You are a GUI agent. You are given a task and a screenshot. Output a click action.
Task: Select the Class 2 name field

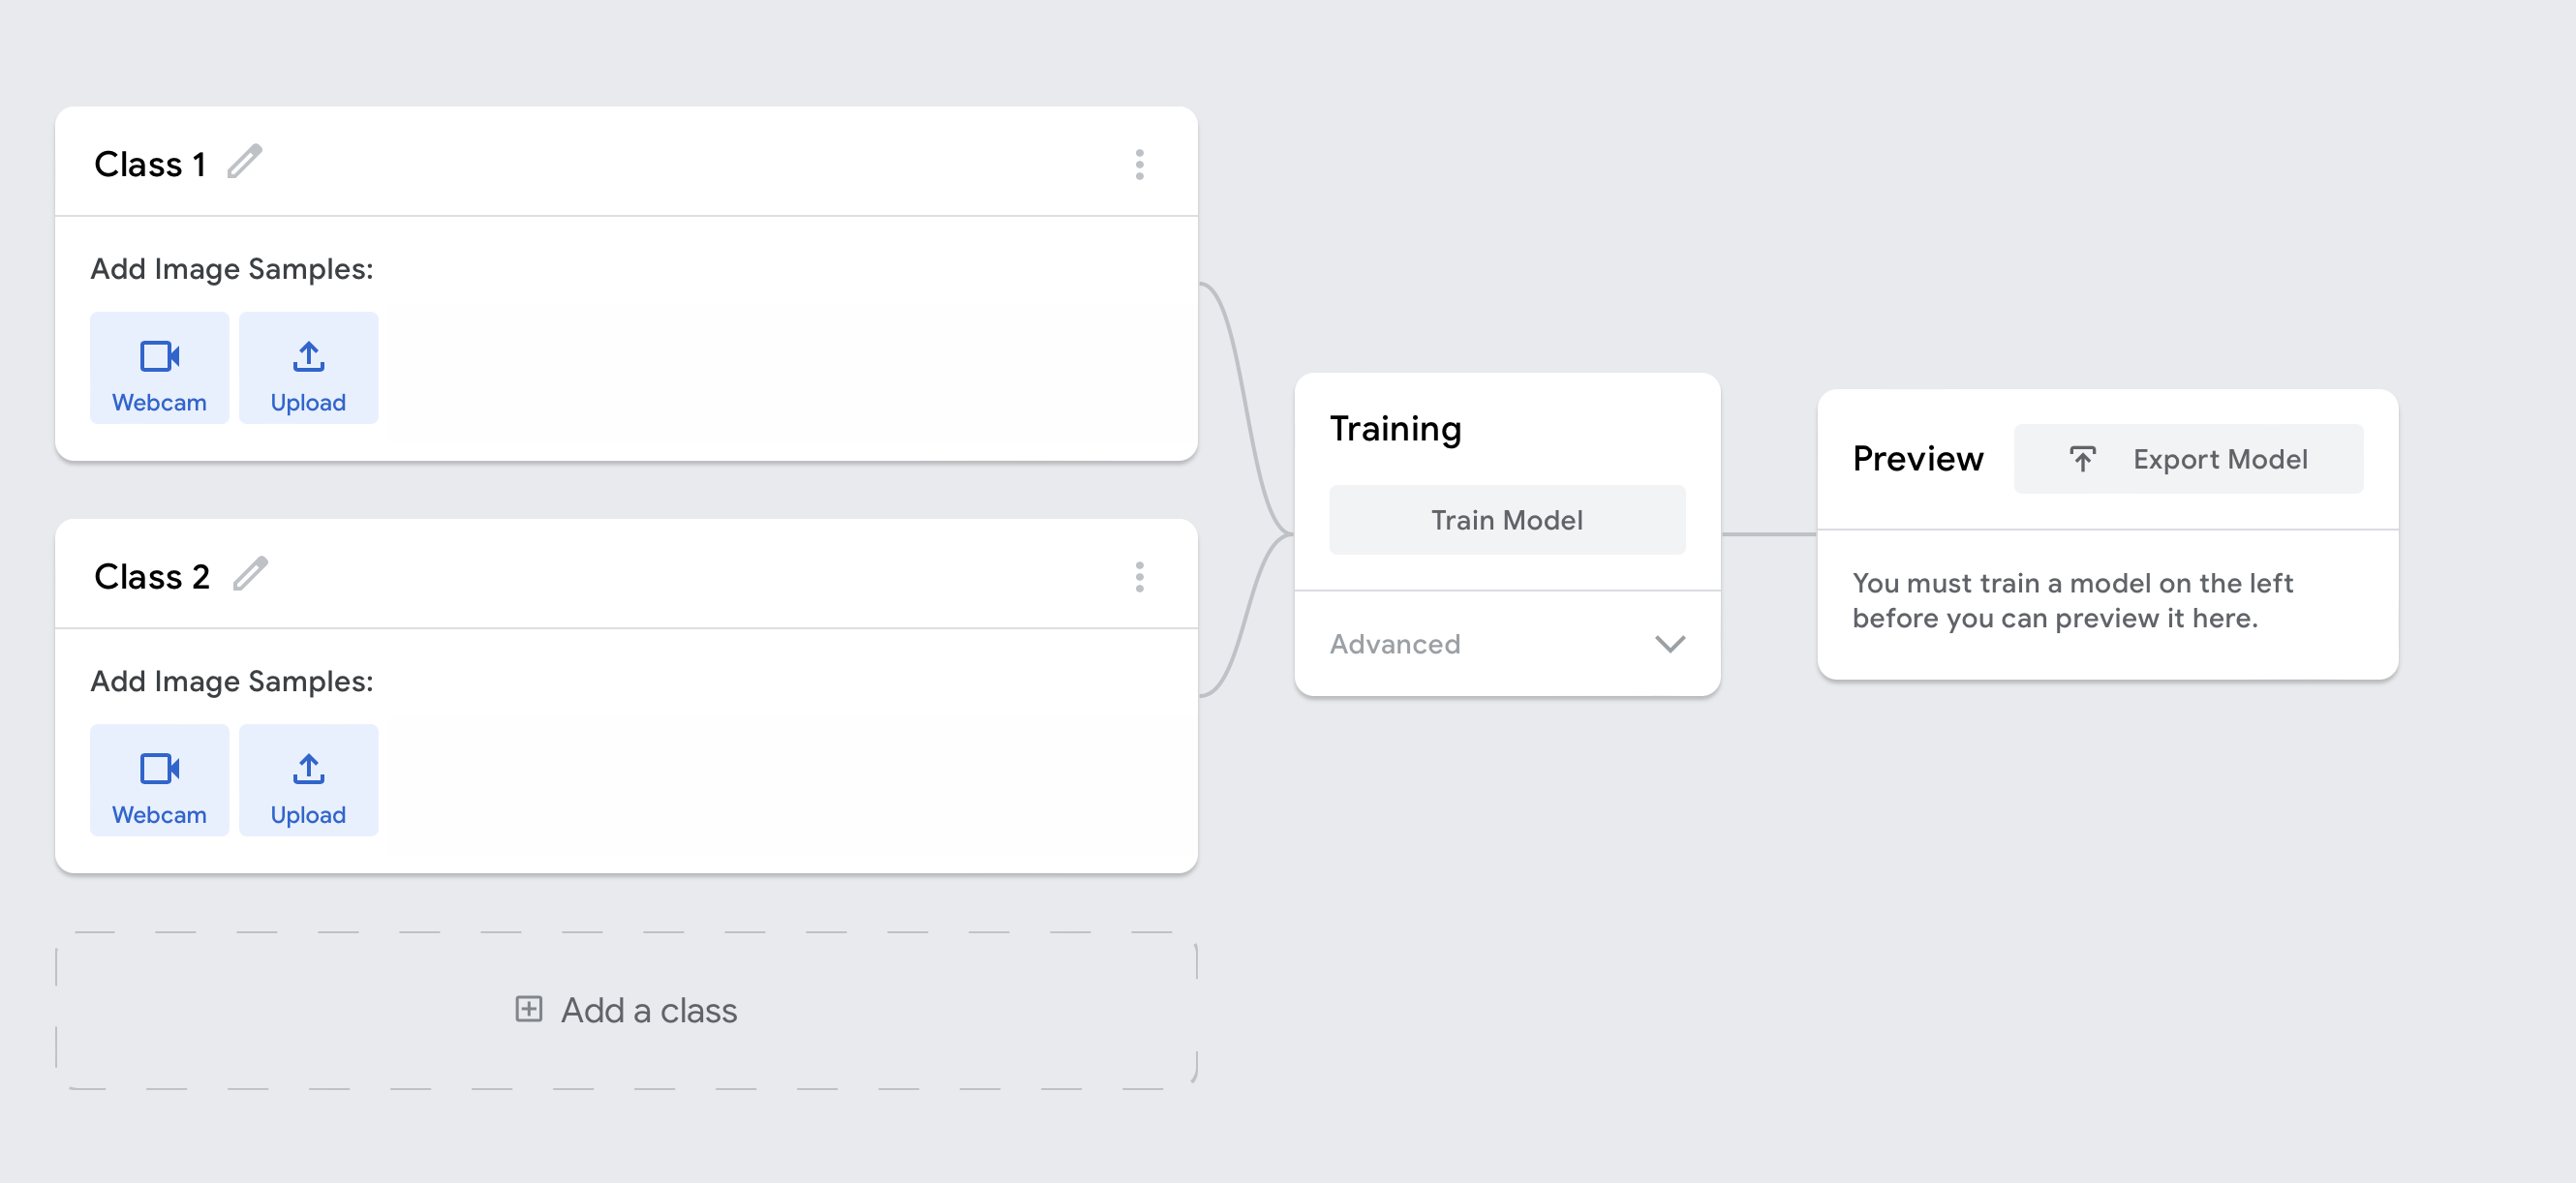[152, 576]
